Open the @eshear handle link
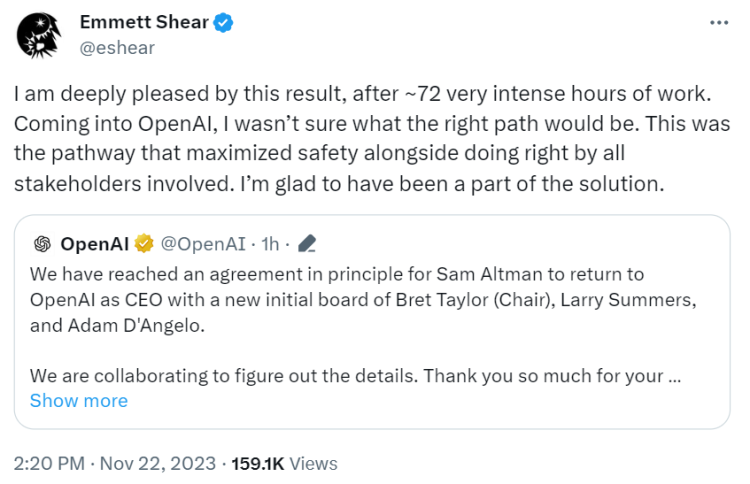Screen dimensions: 750x484 pyautogui.click(x=118, y=46)
